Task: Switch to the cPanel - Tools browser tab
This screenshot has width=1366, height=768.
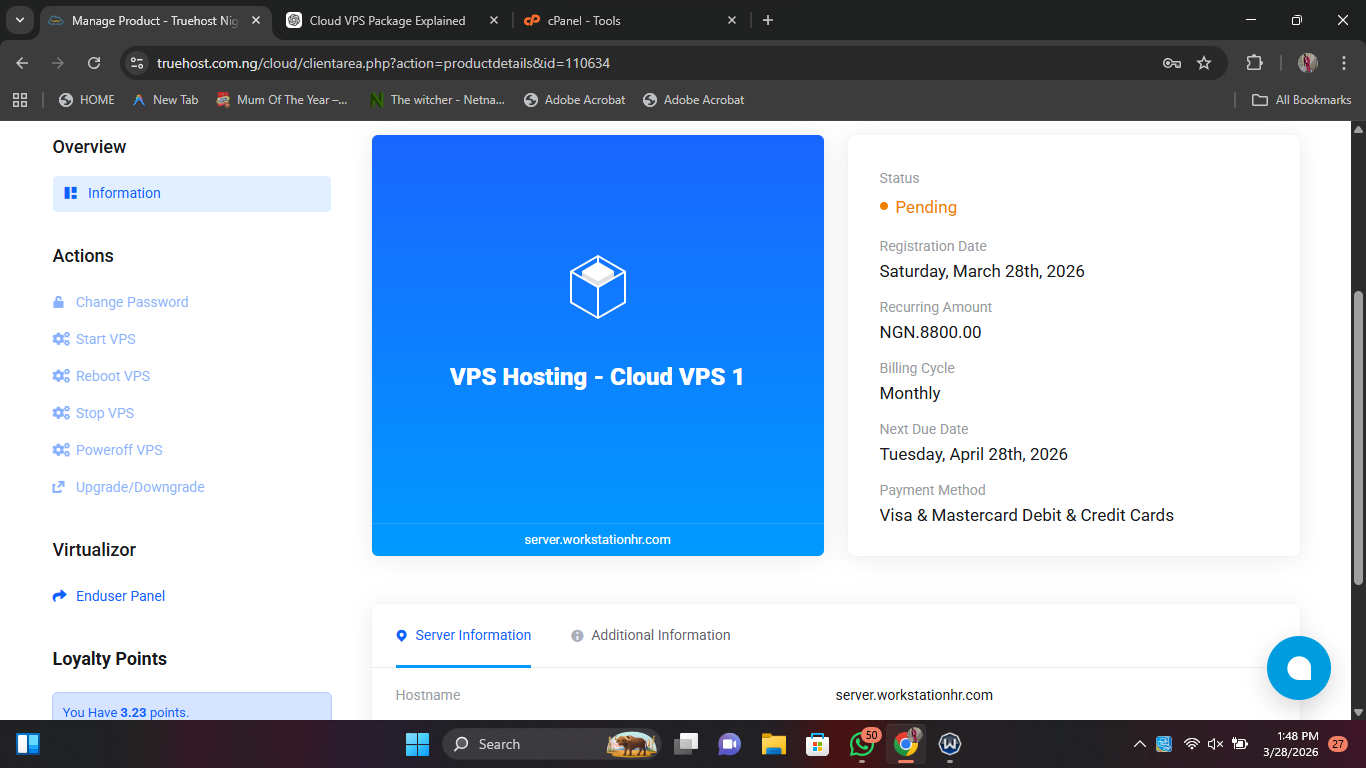Action: [x=632, y=20]
